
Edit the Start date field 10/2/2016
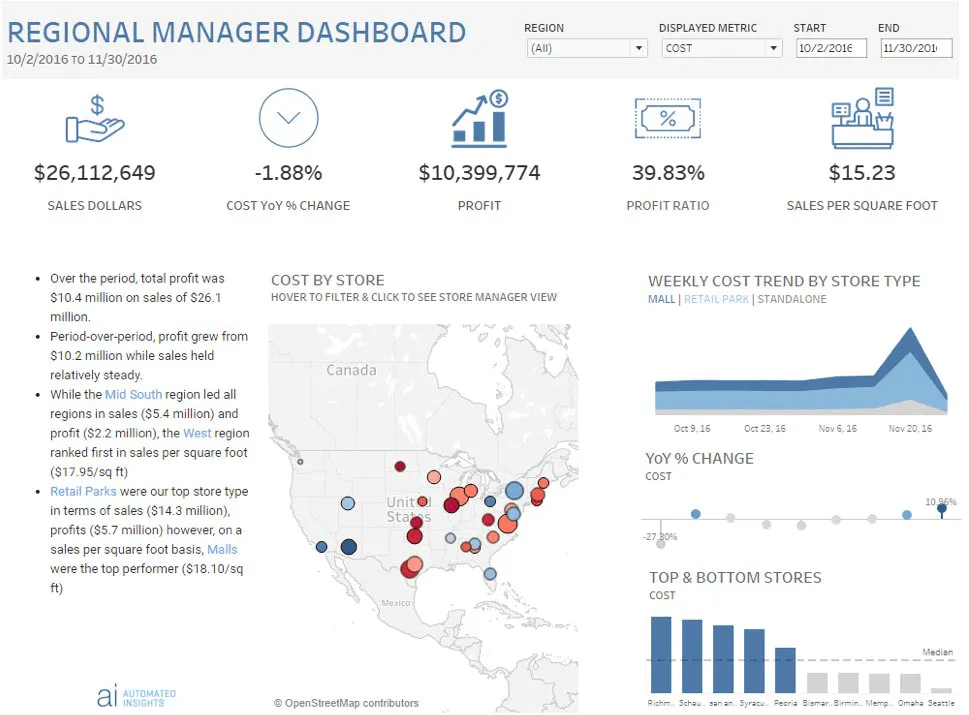831,48
